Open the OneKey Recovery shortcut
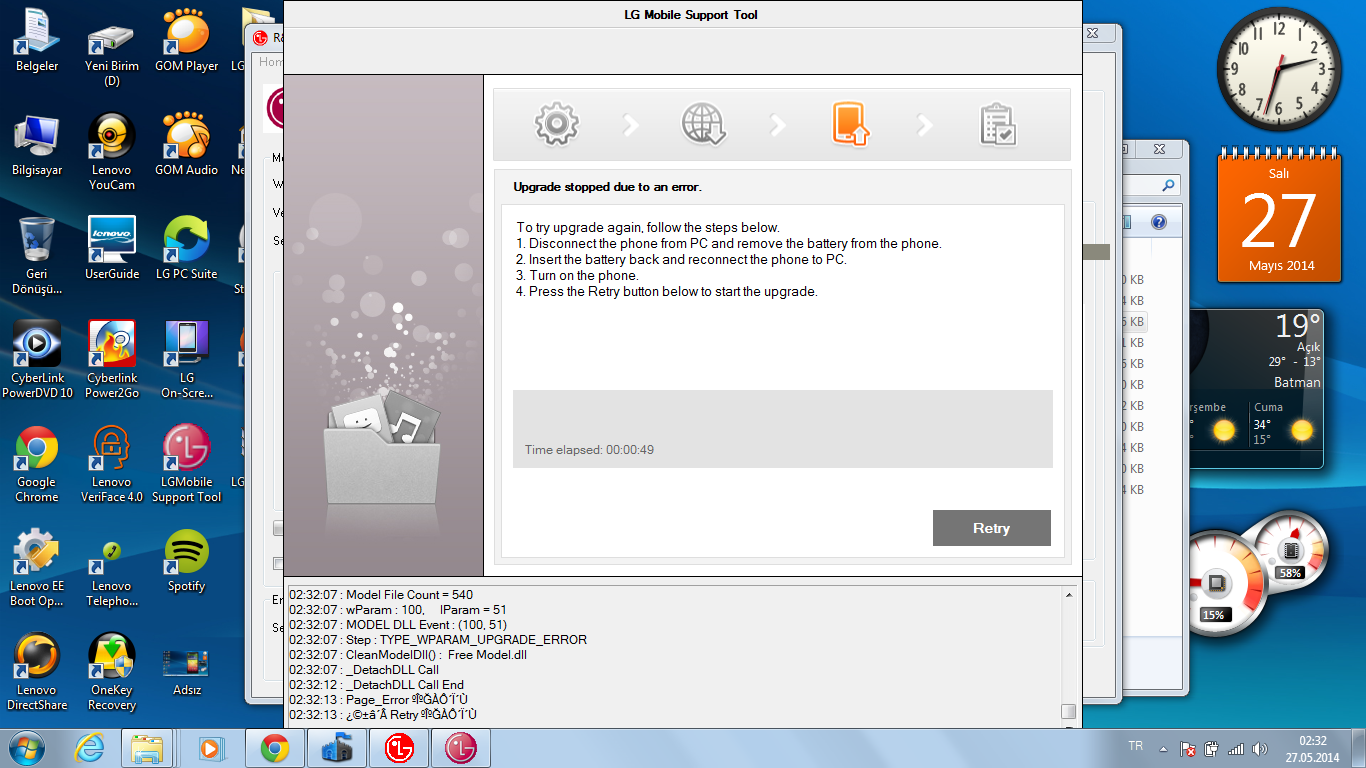Screen dimensions: 1366x768 tap(111, 672)
